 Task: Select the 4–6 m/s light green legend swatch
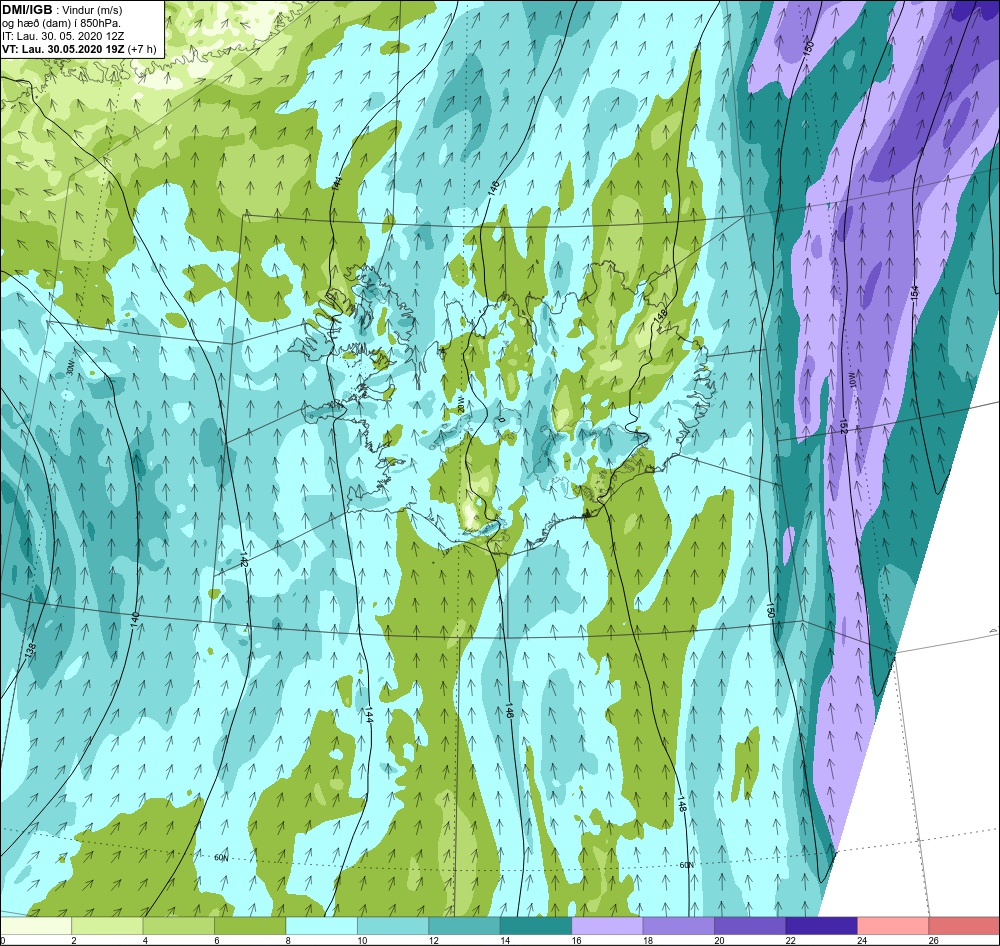coord(179,925)
